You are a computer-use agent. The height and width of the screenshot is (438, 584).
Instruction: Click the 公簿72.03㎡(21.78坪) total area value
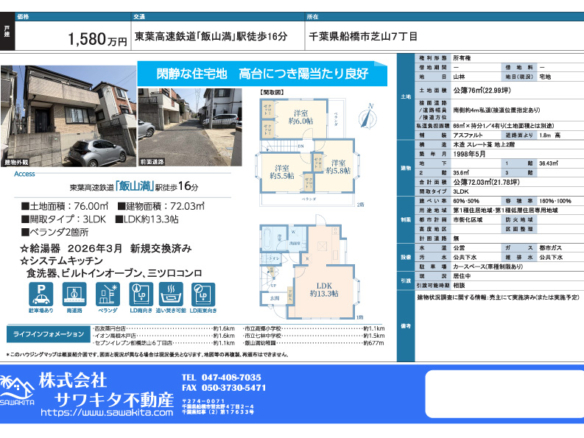(x=486, y=182)
